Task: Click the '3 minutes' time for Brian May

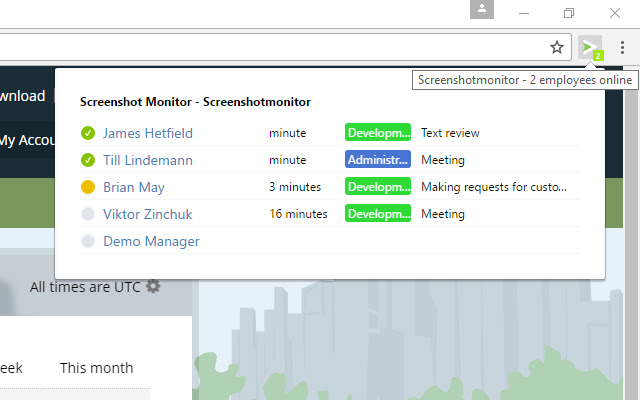Action: 295,187
